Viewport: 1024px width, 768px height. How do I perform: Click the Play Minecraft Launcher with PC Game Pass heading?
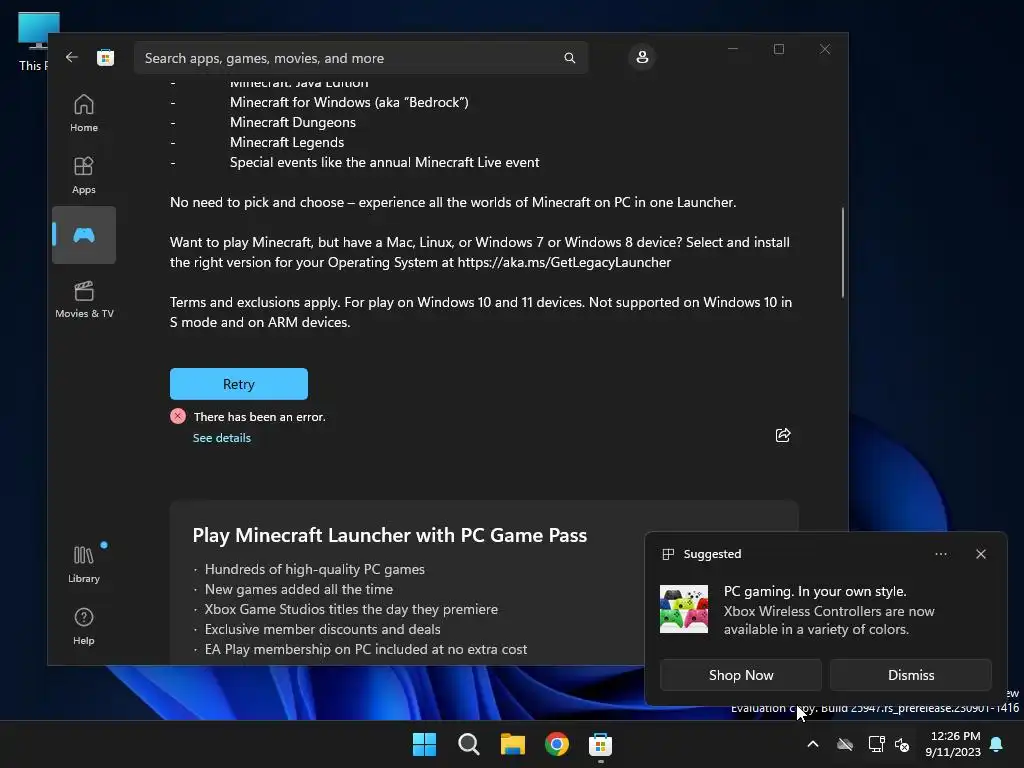[x=390, y=536]
